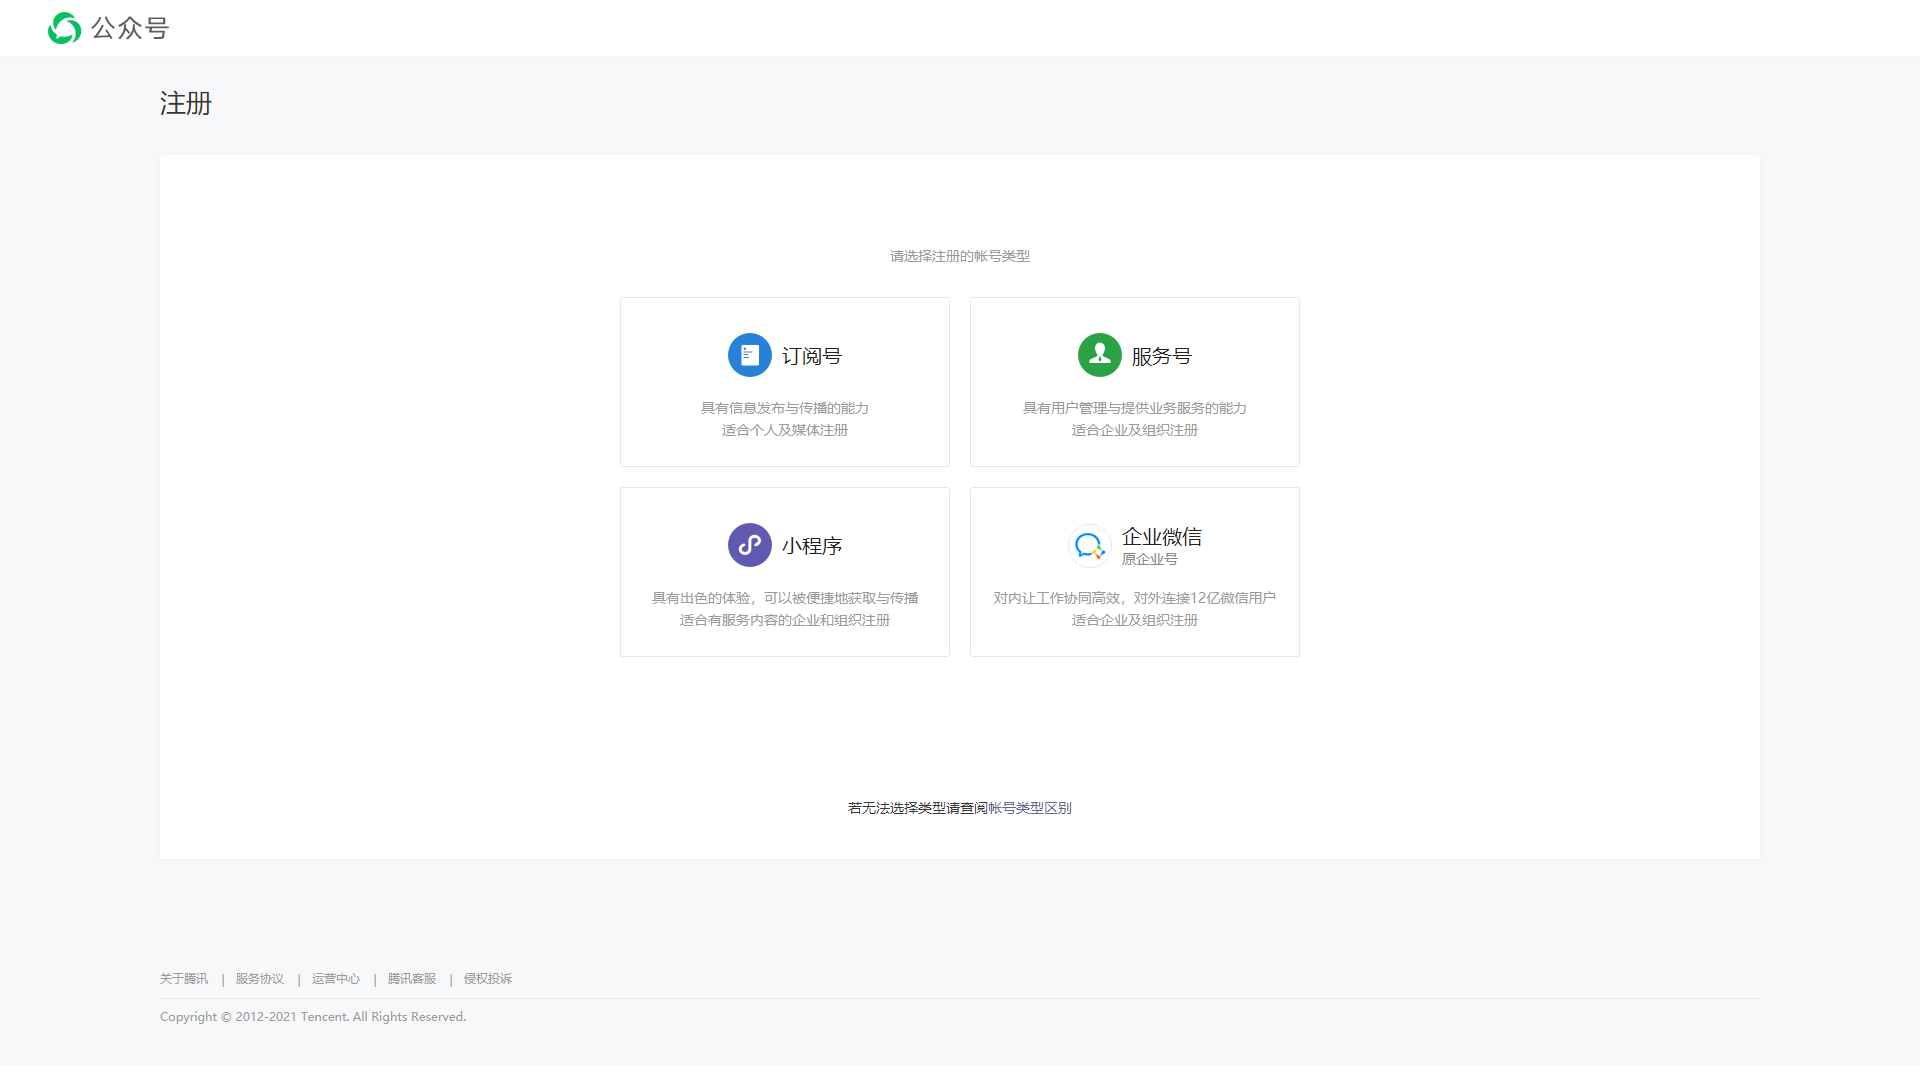Open the 帐号类型区别 help link
This screenshot has width=1920, height=1080.
click(1030, 808)
